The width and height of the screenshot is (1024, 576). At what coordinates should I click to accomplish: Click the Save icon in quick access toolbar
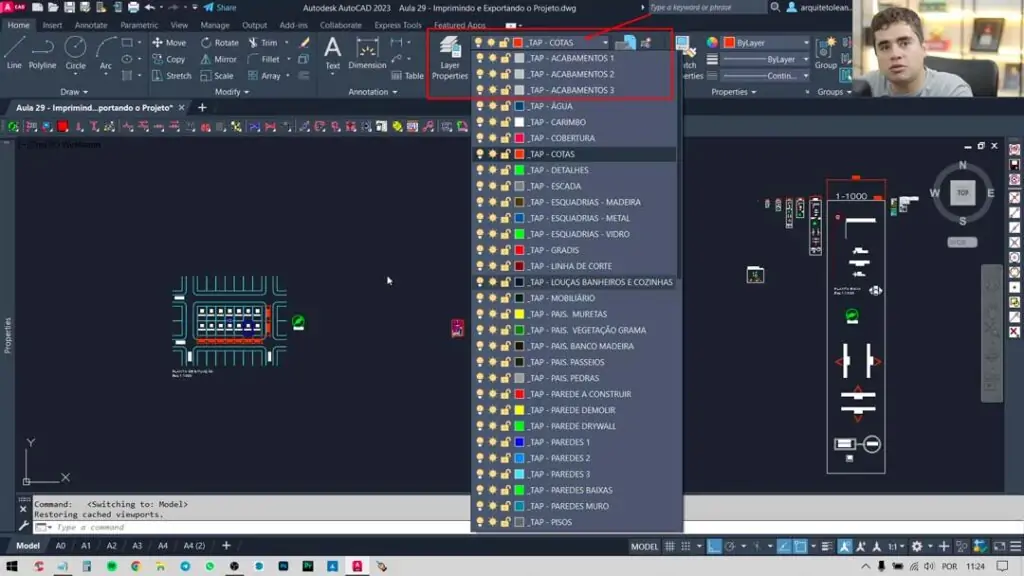69,7
